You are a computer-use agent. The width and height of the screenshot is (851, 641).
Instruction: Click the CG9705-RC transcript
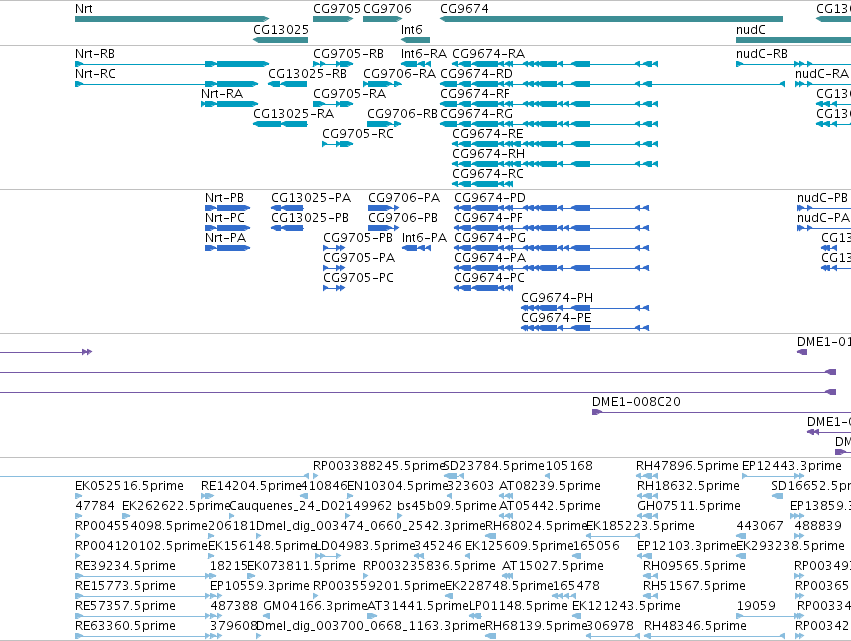(x=338, y=144)
